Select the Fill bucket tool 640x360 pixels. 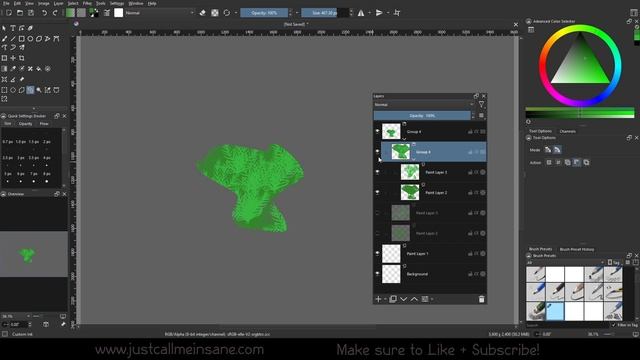point(39,69)
